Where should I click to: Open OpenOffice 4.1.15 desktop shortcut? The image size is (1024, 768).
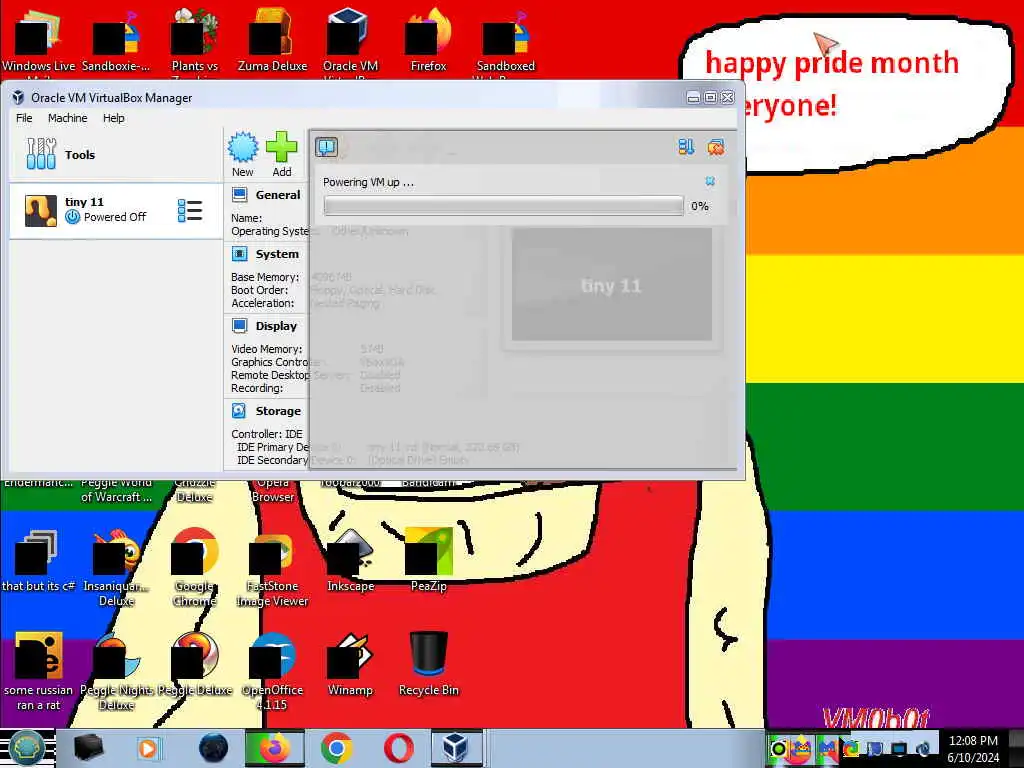[272, 669]
